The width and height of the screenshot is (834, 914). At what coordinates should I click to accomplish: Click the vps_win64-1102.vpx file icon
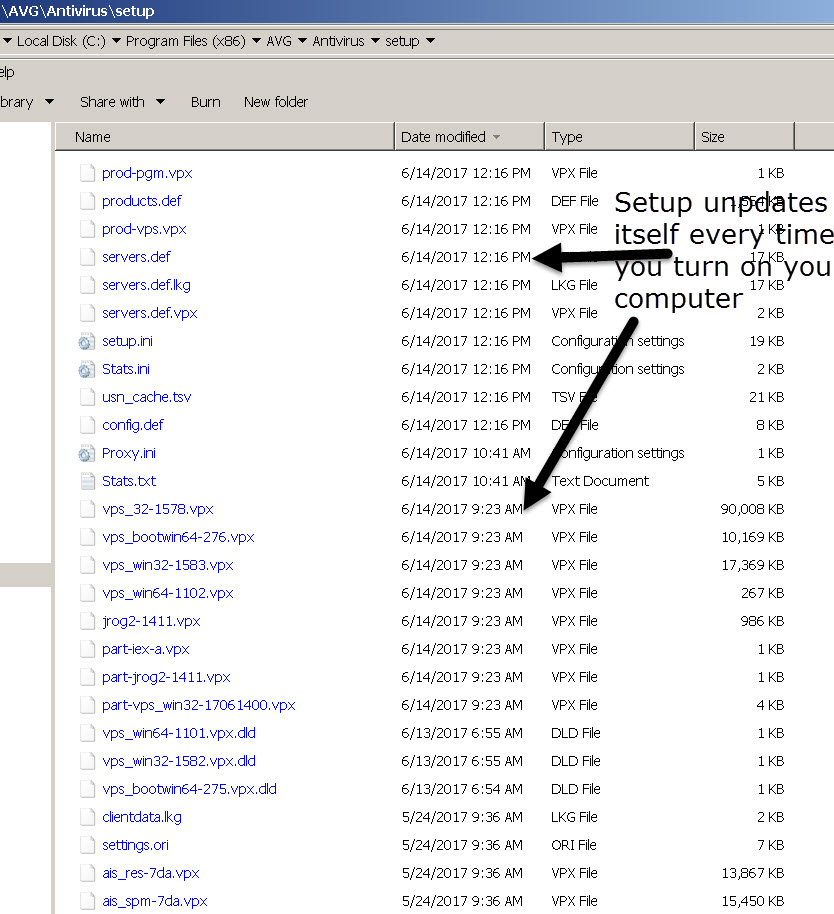(87, 593)
